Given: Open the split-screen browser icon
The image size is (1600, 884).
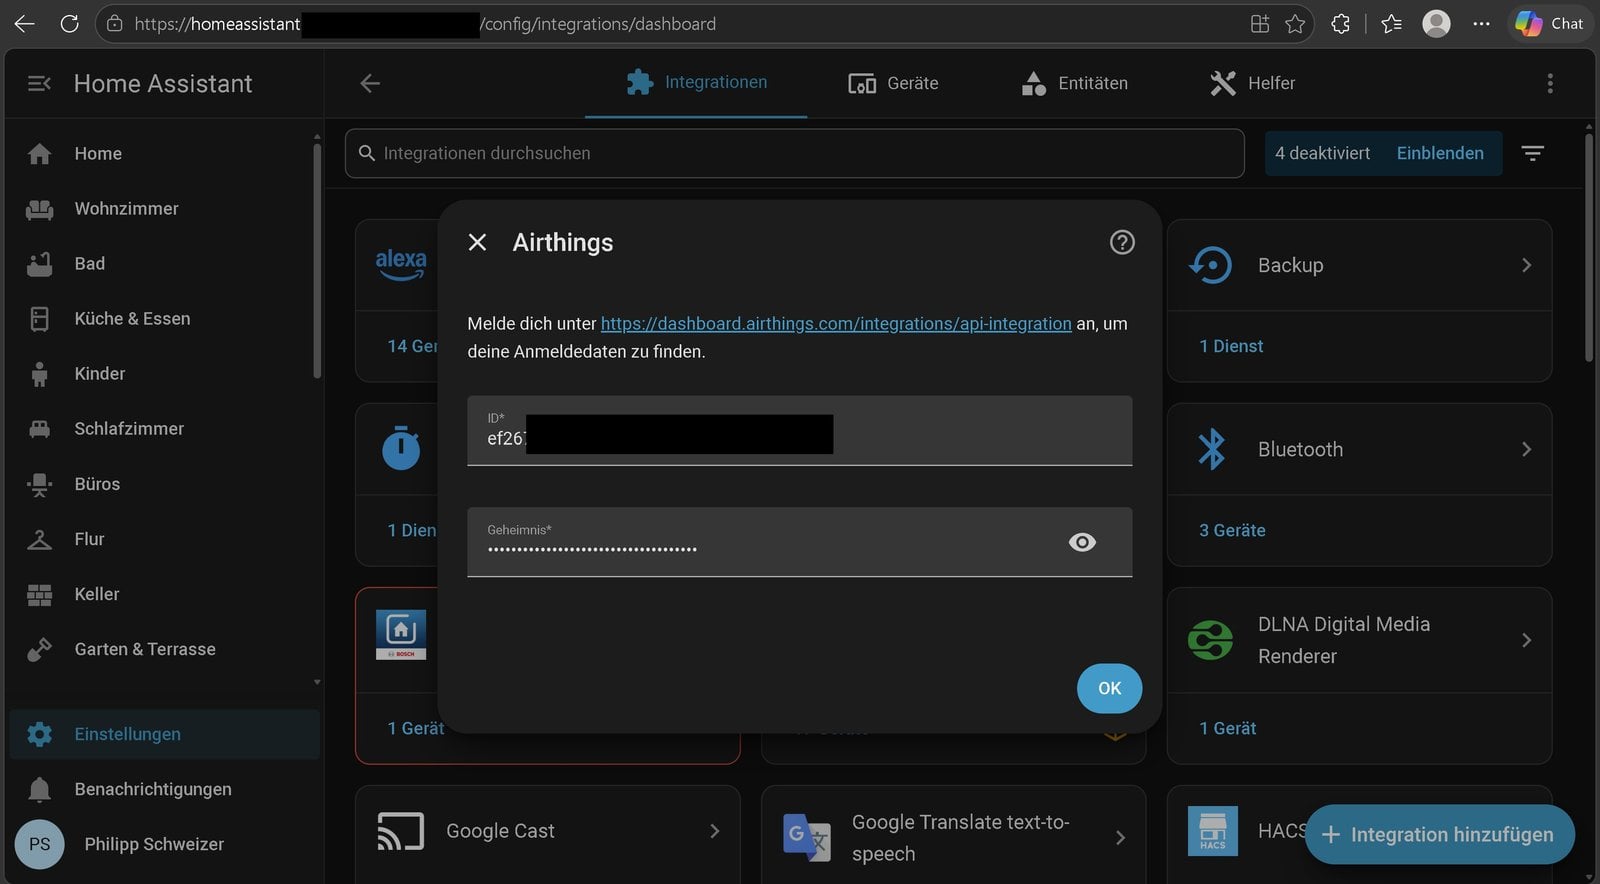Looking at the screenshot, I should [1260, 24].
